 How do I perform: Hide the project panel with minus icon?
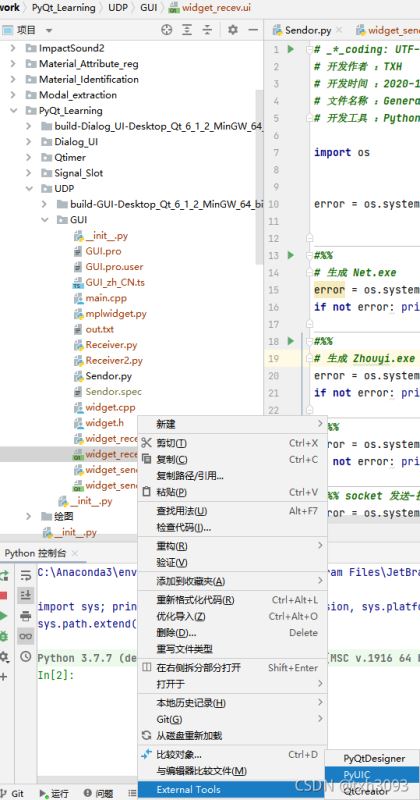[x=252, y=30]
